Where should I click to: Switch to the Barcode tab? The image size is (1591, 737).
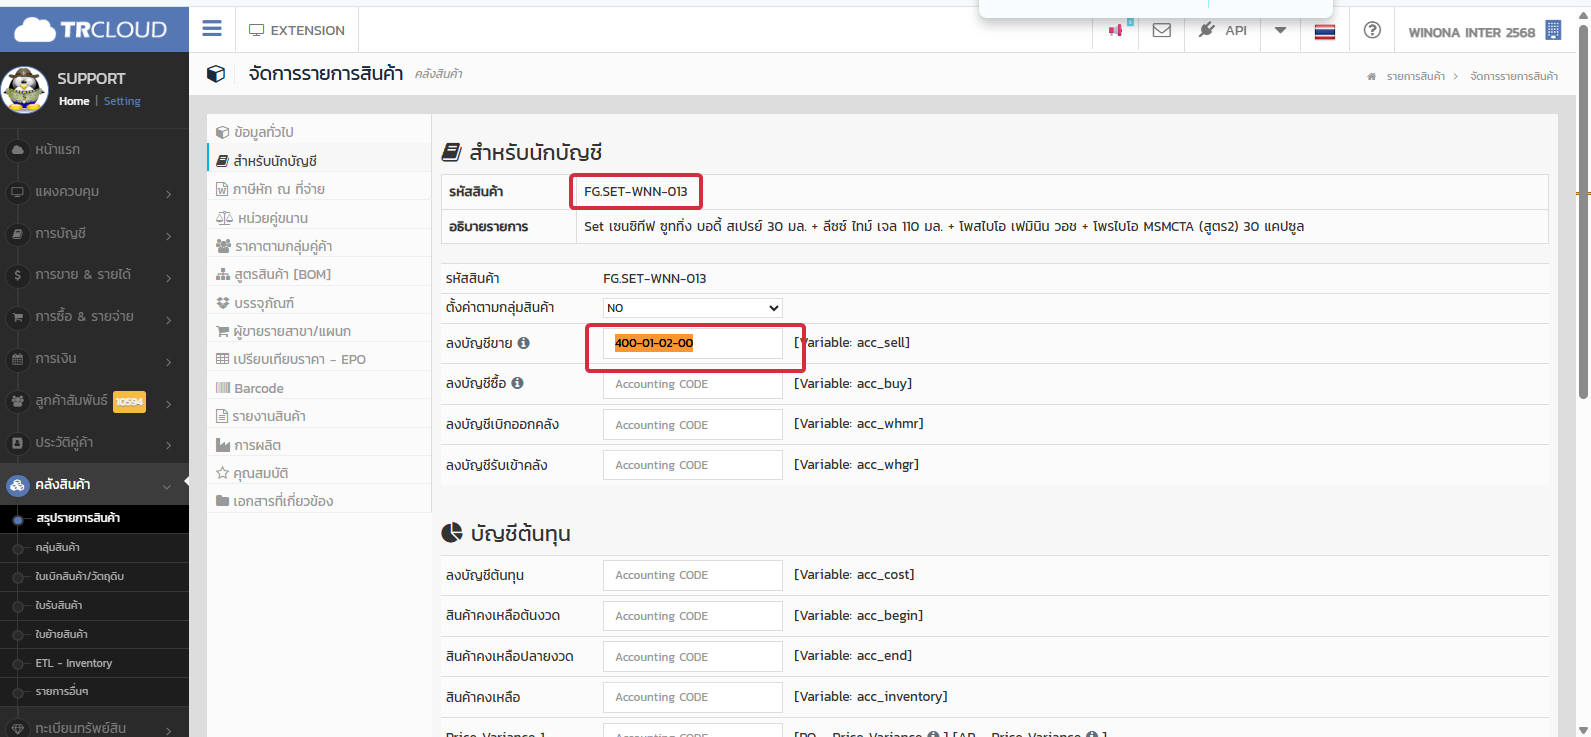click(258, 388)
